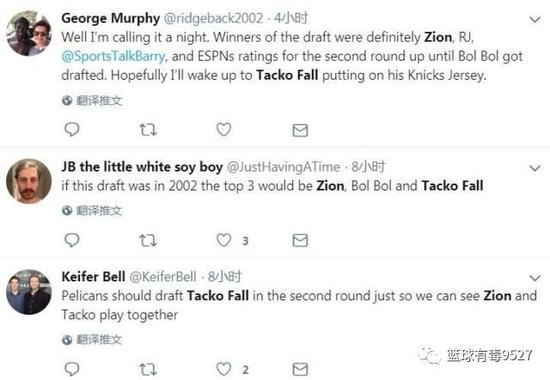Image resolution: width=550 pixels, height=380 pixels.
Task: Open more options chevron on George Murphy's tweet
Action: point(535,19)
